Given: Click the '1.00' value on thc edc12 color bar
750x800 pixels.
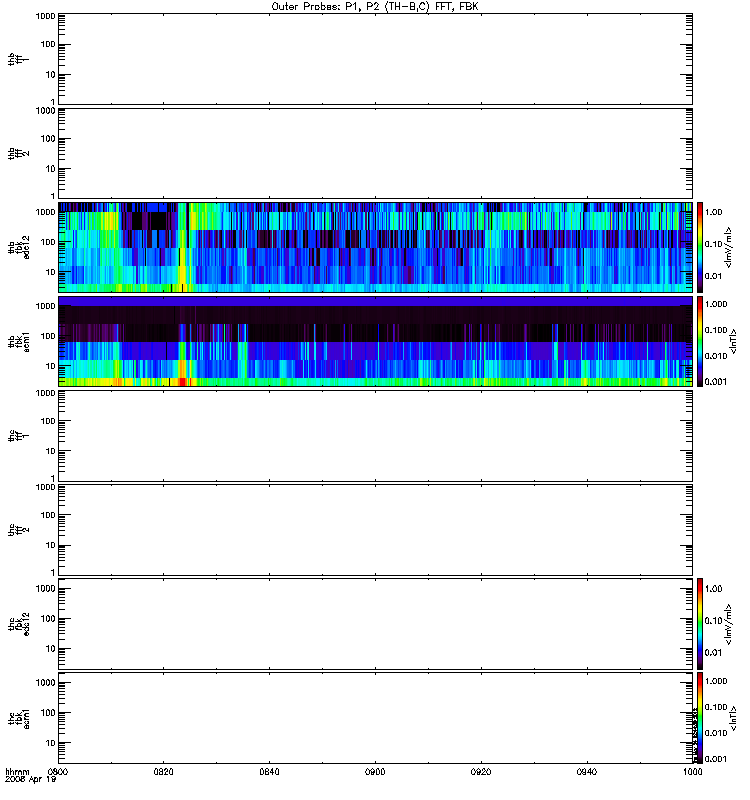Looking at the screenshot, I should click(x=713, y=589).
